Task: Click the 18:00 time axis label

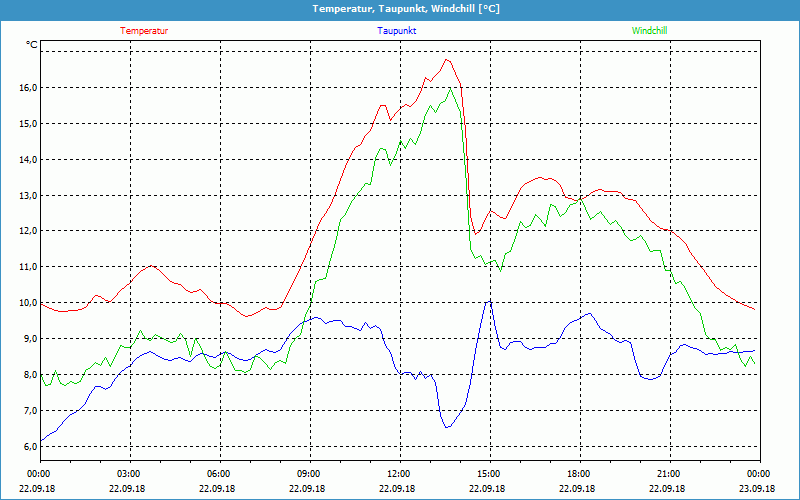Action: point(580,474)
